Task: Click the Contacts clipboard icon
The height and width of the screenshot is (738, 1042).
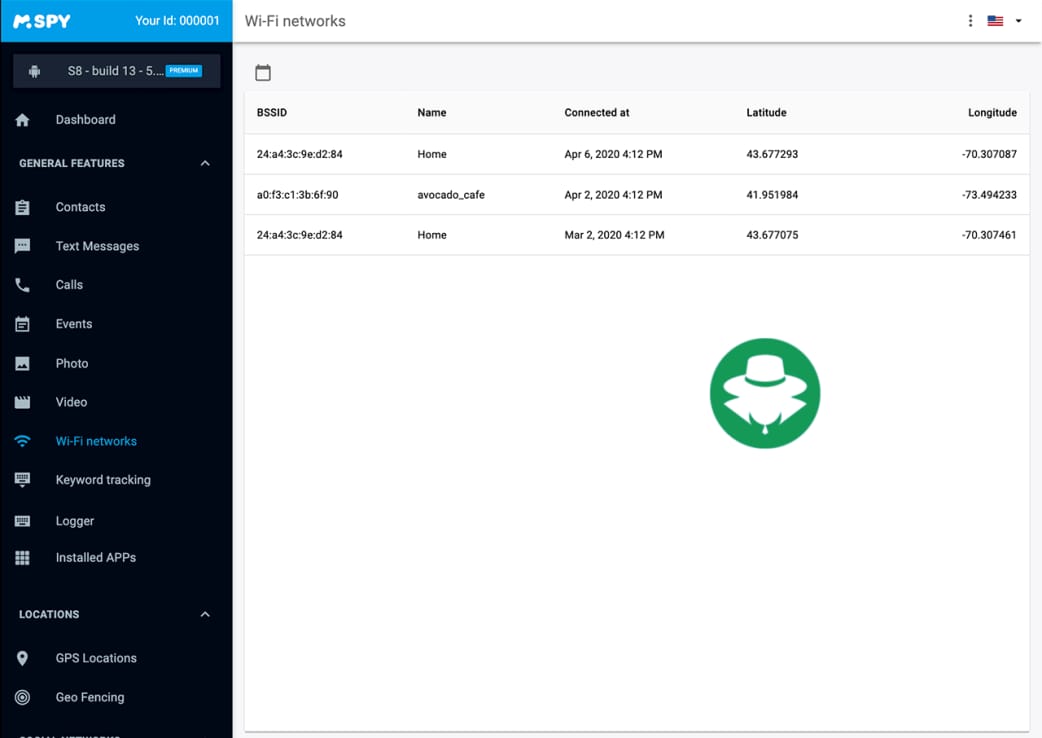Action: pyautogui.click(x=23, y=207)
